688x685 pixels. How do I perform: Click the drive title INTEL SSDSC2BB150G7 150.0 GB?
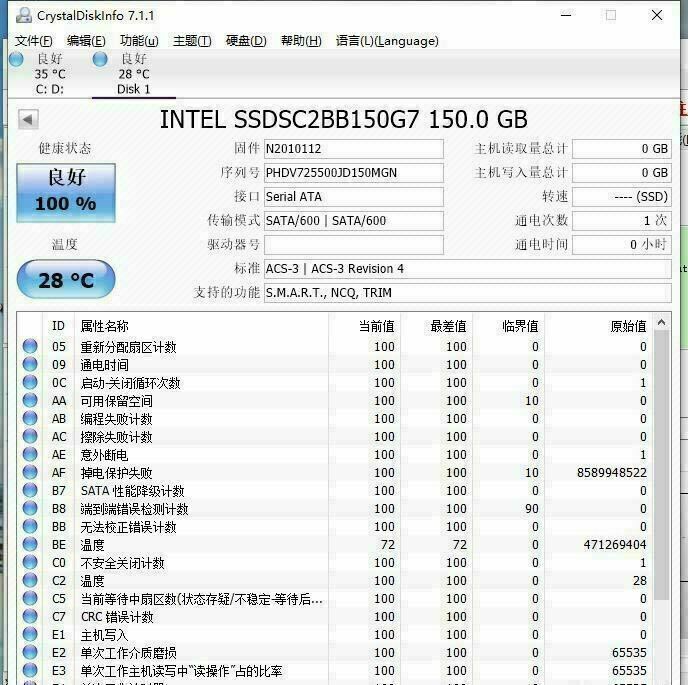tap(344, 119)
